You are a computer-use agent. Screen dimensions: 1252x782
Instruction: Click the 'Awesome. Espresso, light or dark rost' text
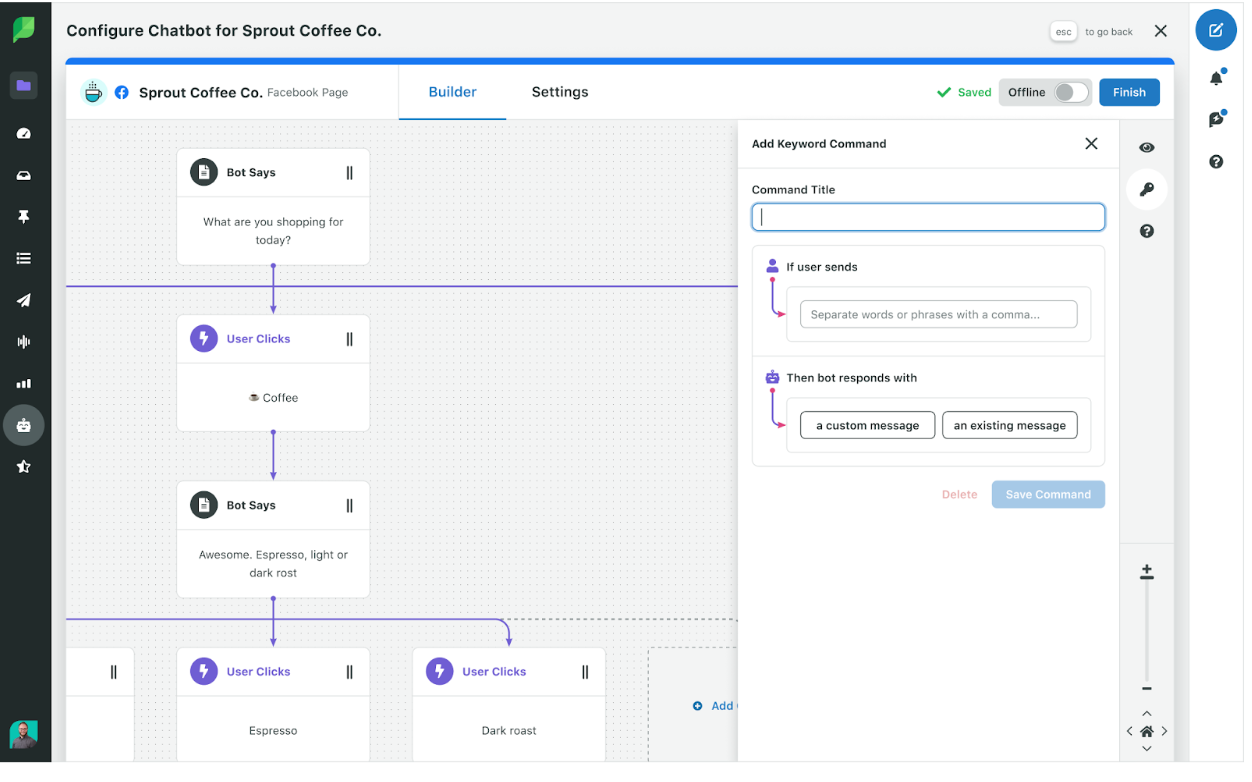[273, 564]
